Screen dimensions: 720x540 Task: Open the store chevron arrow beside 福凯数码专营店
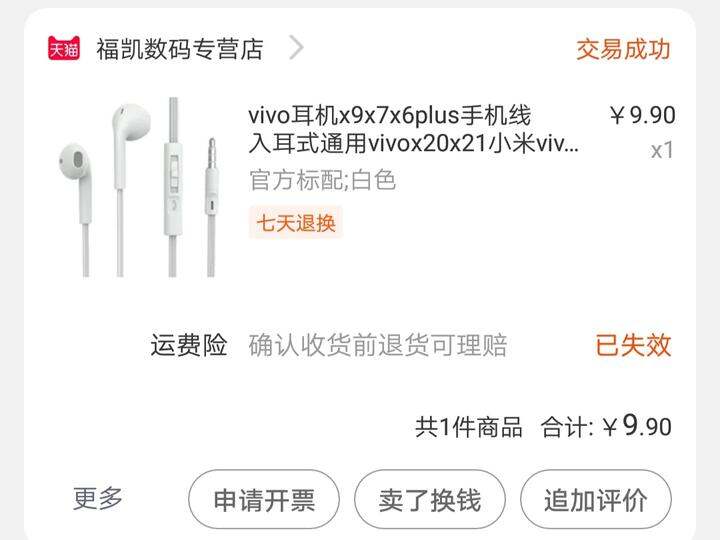point(297,48)
